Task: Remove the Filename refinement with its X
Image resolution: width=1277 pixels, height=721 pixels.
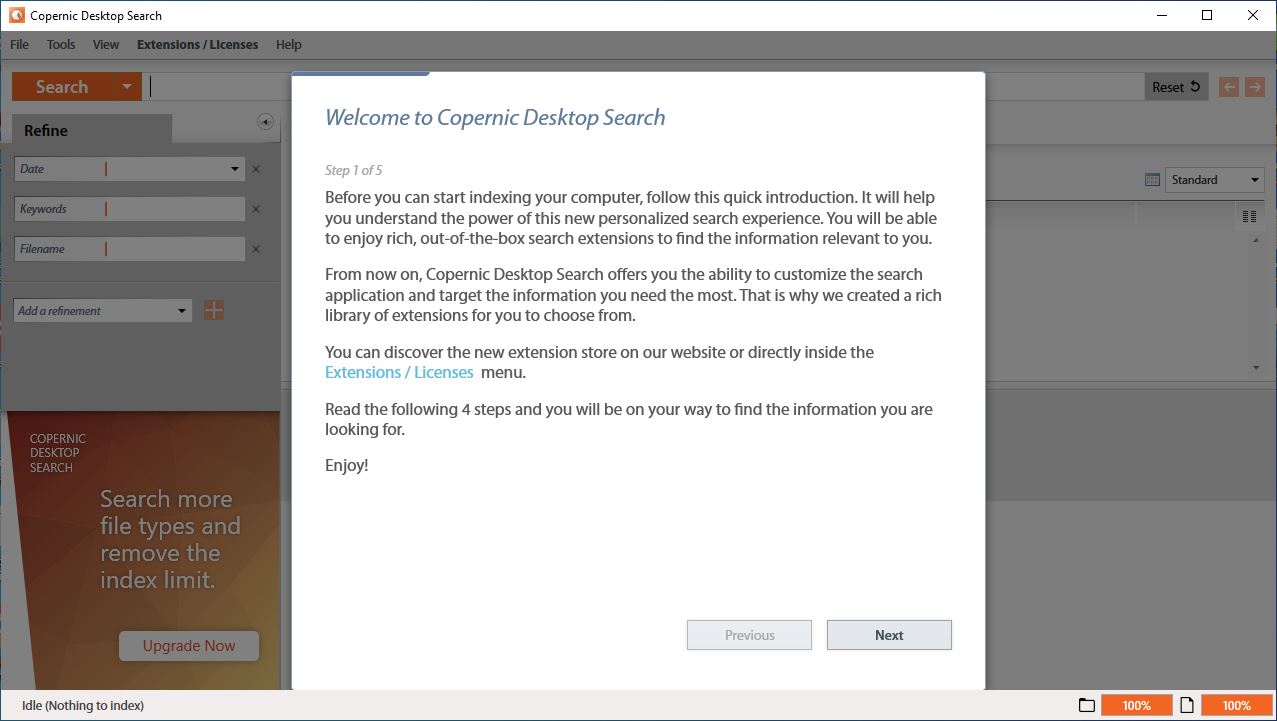Action: pyautogui.click(x=256, y=249)
